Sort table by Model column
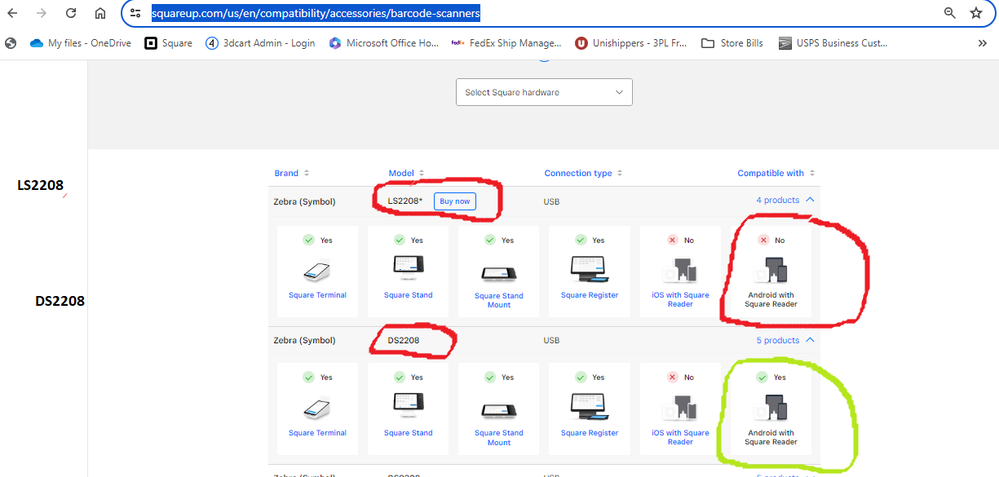999x477 pixels. [x=407, y=173]
